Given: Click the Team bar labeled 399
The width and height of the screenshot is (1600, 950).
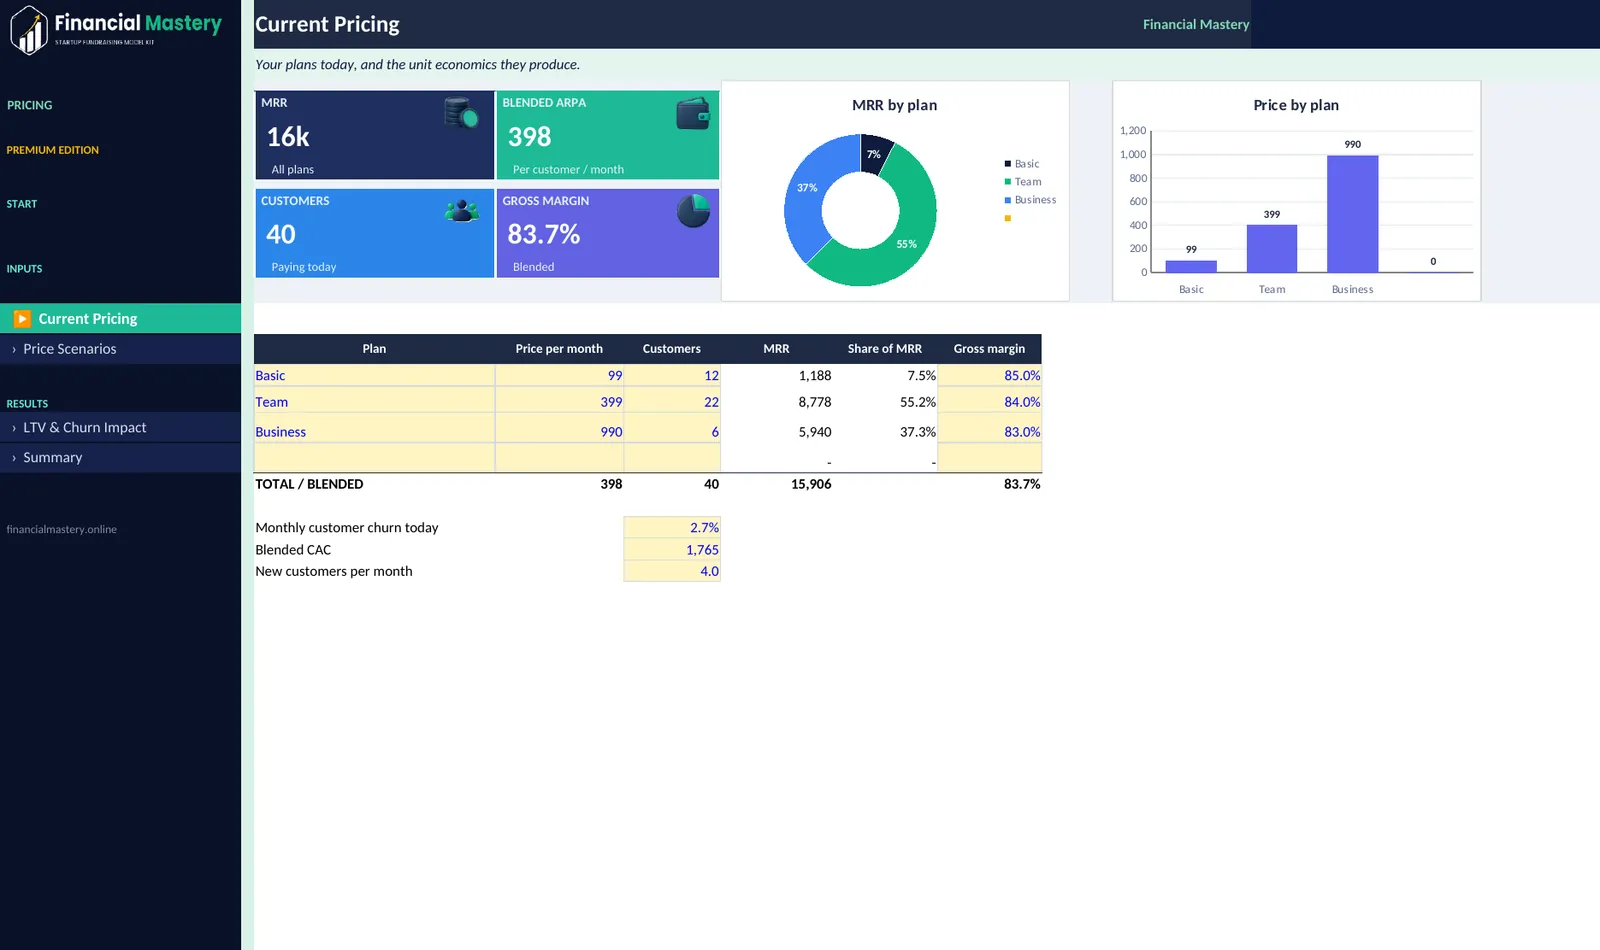Looking at the screenshot, I should (1271, 248).
